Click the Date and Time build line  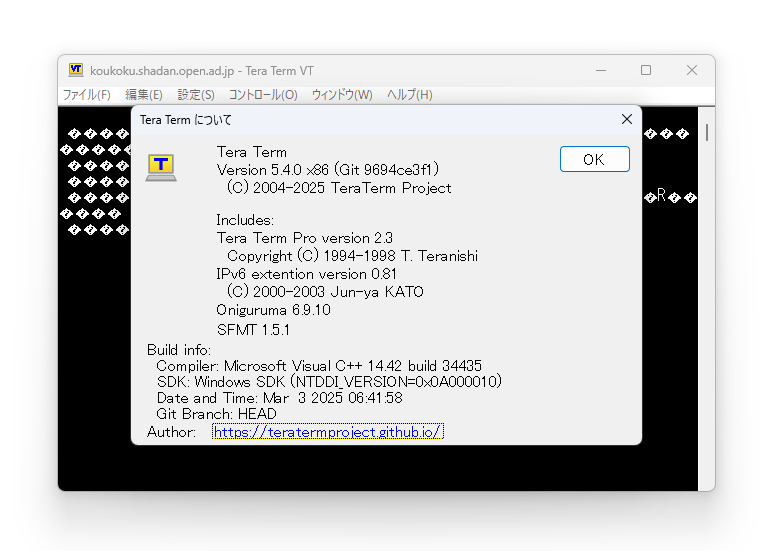coord(279,398)
